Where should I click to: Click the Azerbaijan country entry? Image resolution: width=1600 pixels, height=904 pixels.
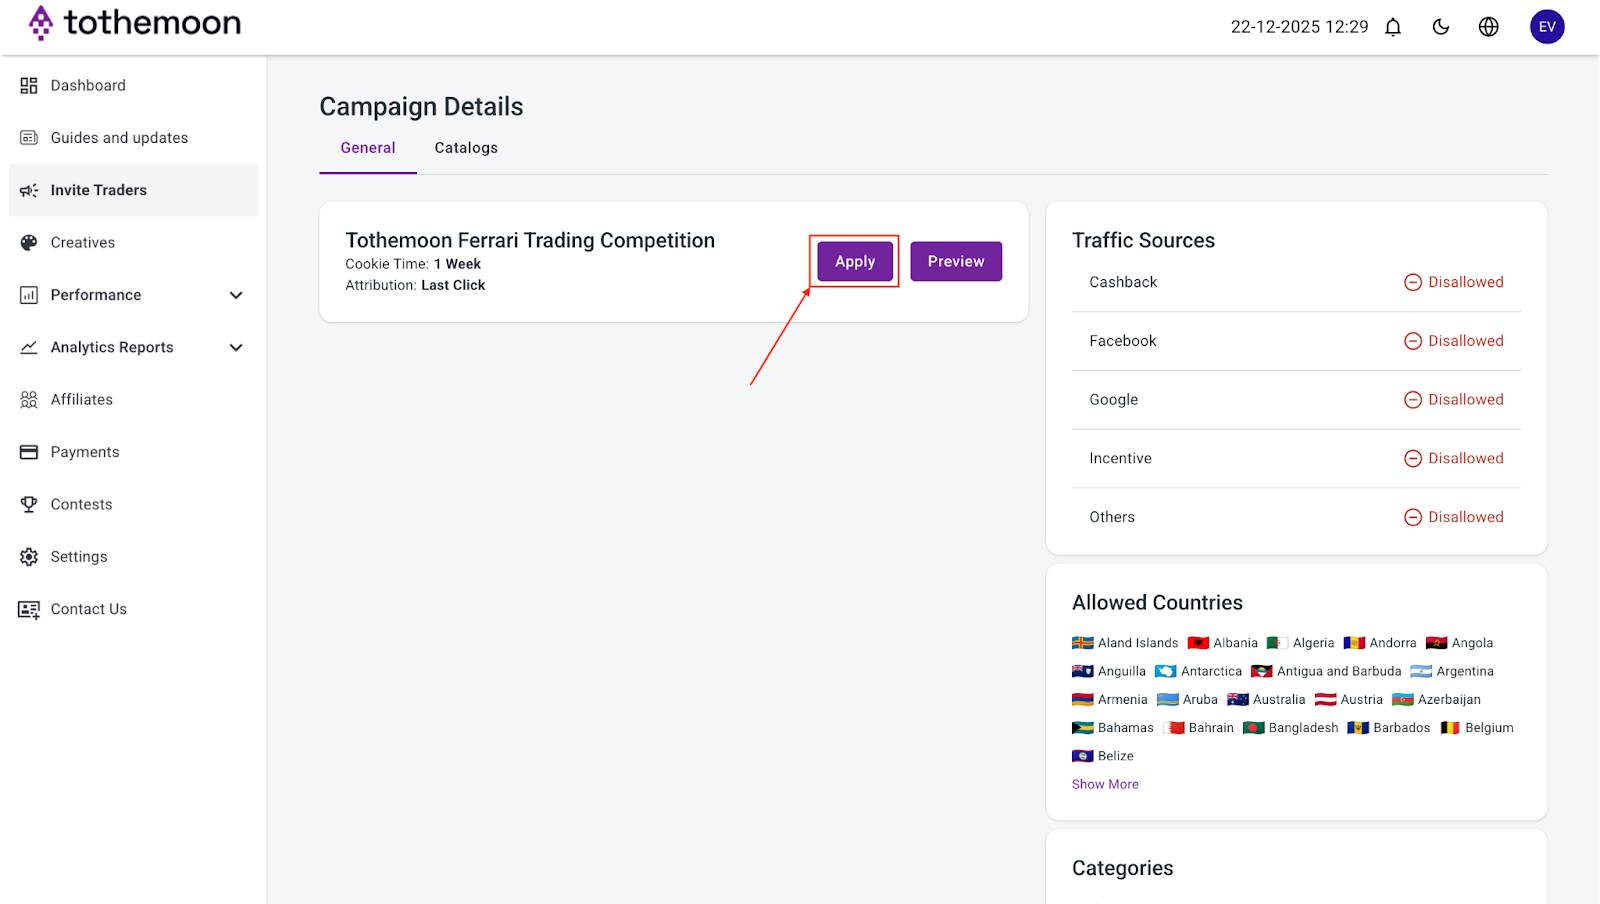click(x=1436, y=700)
